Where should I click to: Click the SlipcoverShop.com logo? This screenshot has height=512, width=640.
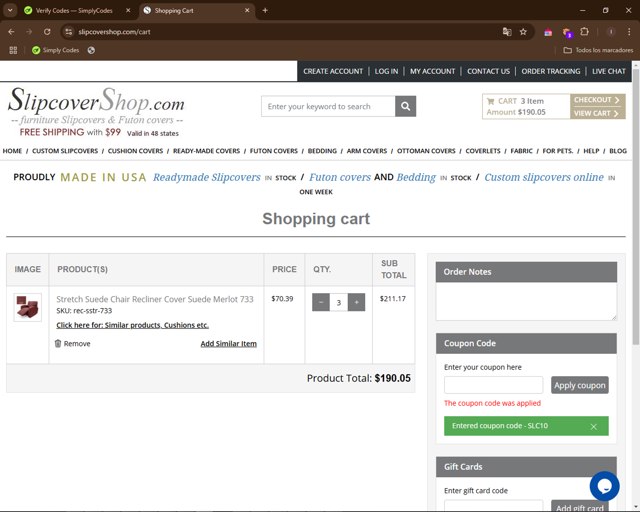(96, 111)
